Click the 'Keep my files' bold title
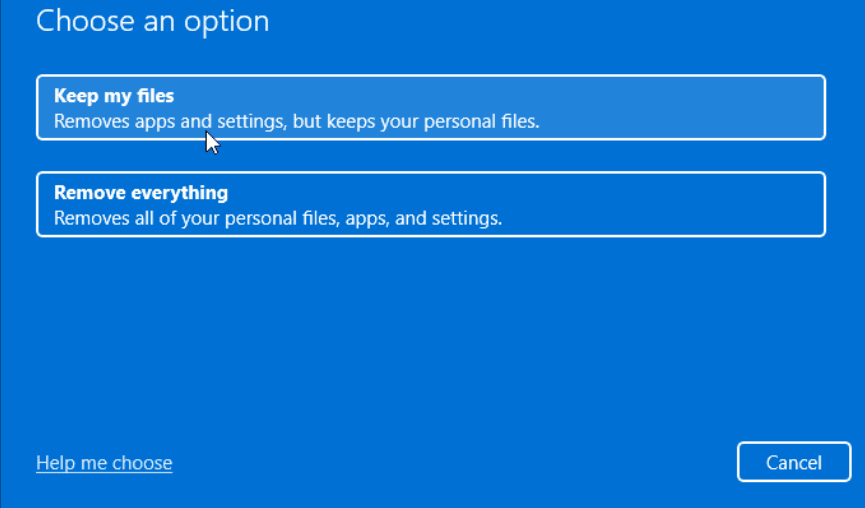 (114, 96)
